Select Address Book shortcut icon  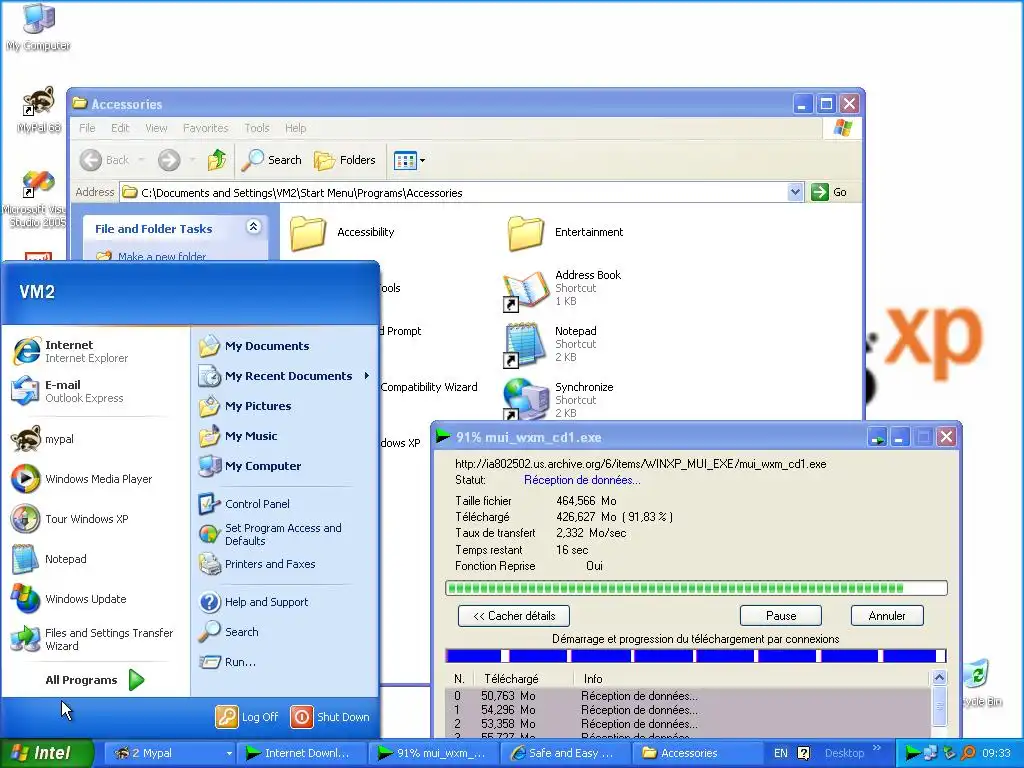526,290
